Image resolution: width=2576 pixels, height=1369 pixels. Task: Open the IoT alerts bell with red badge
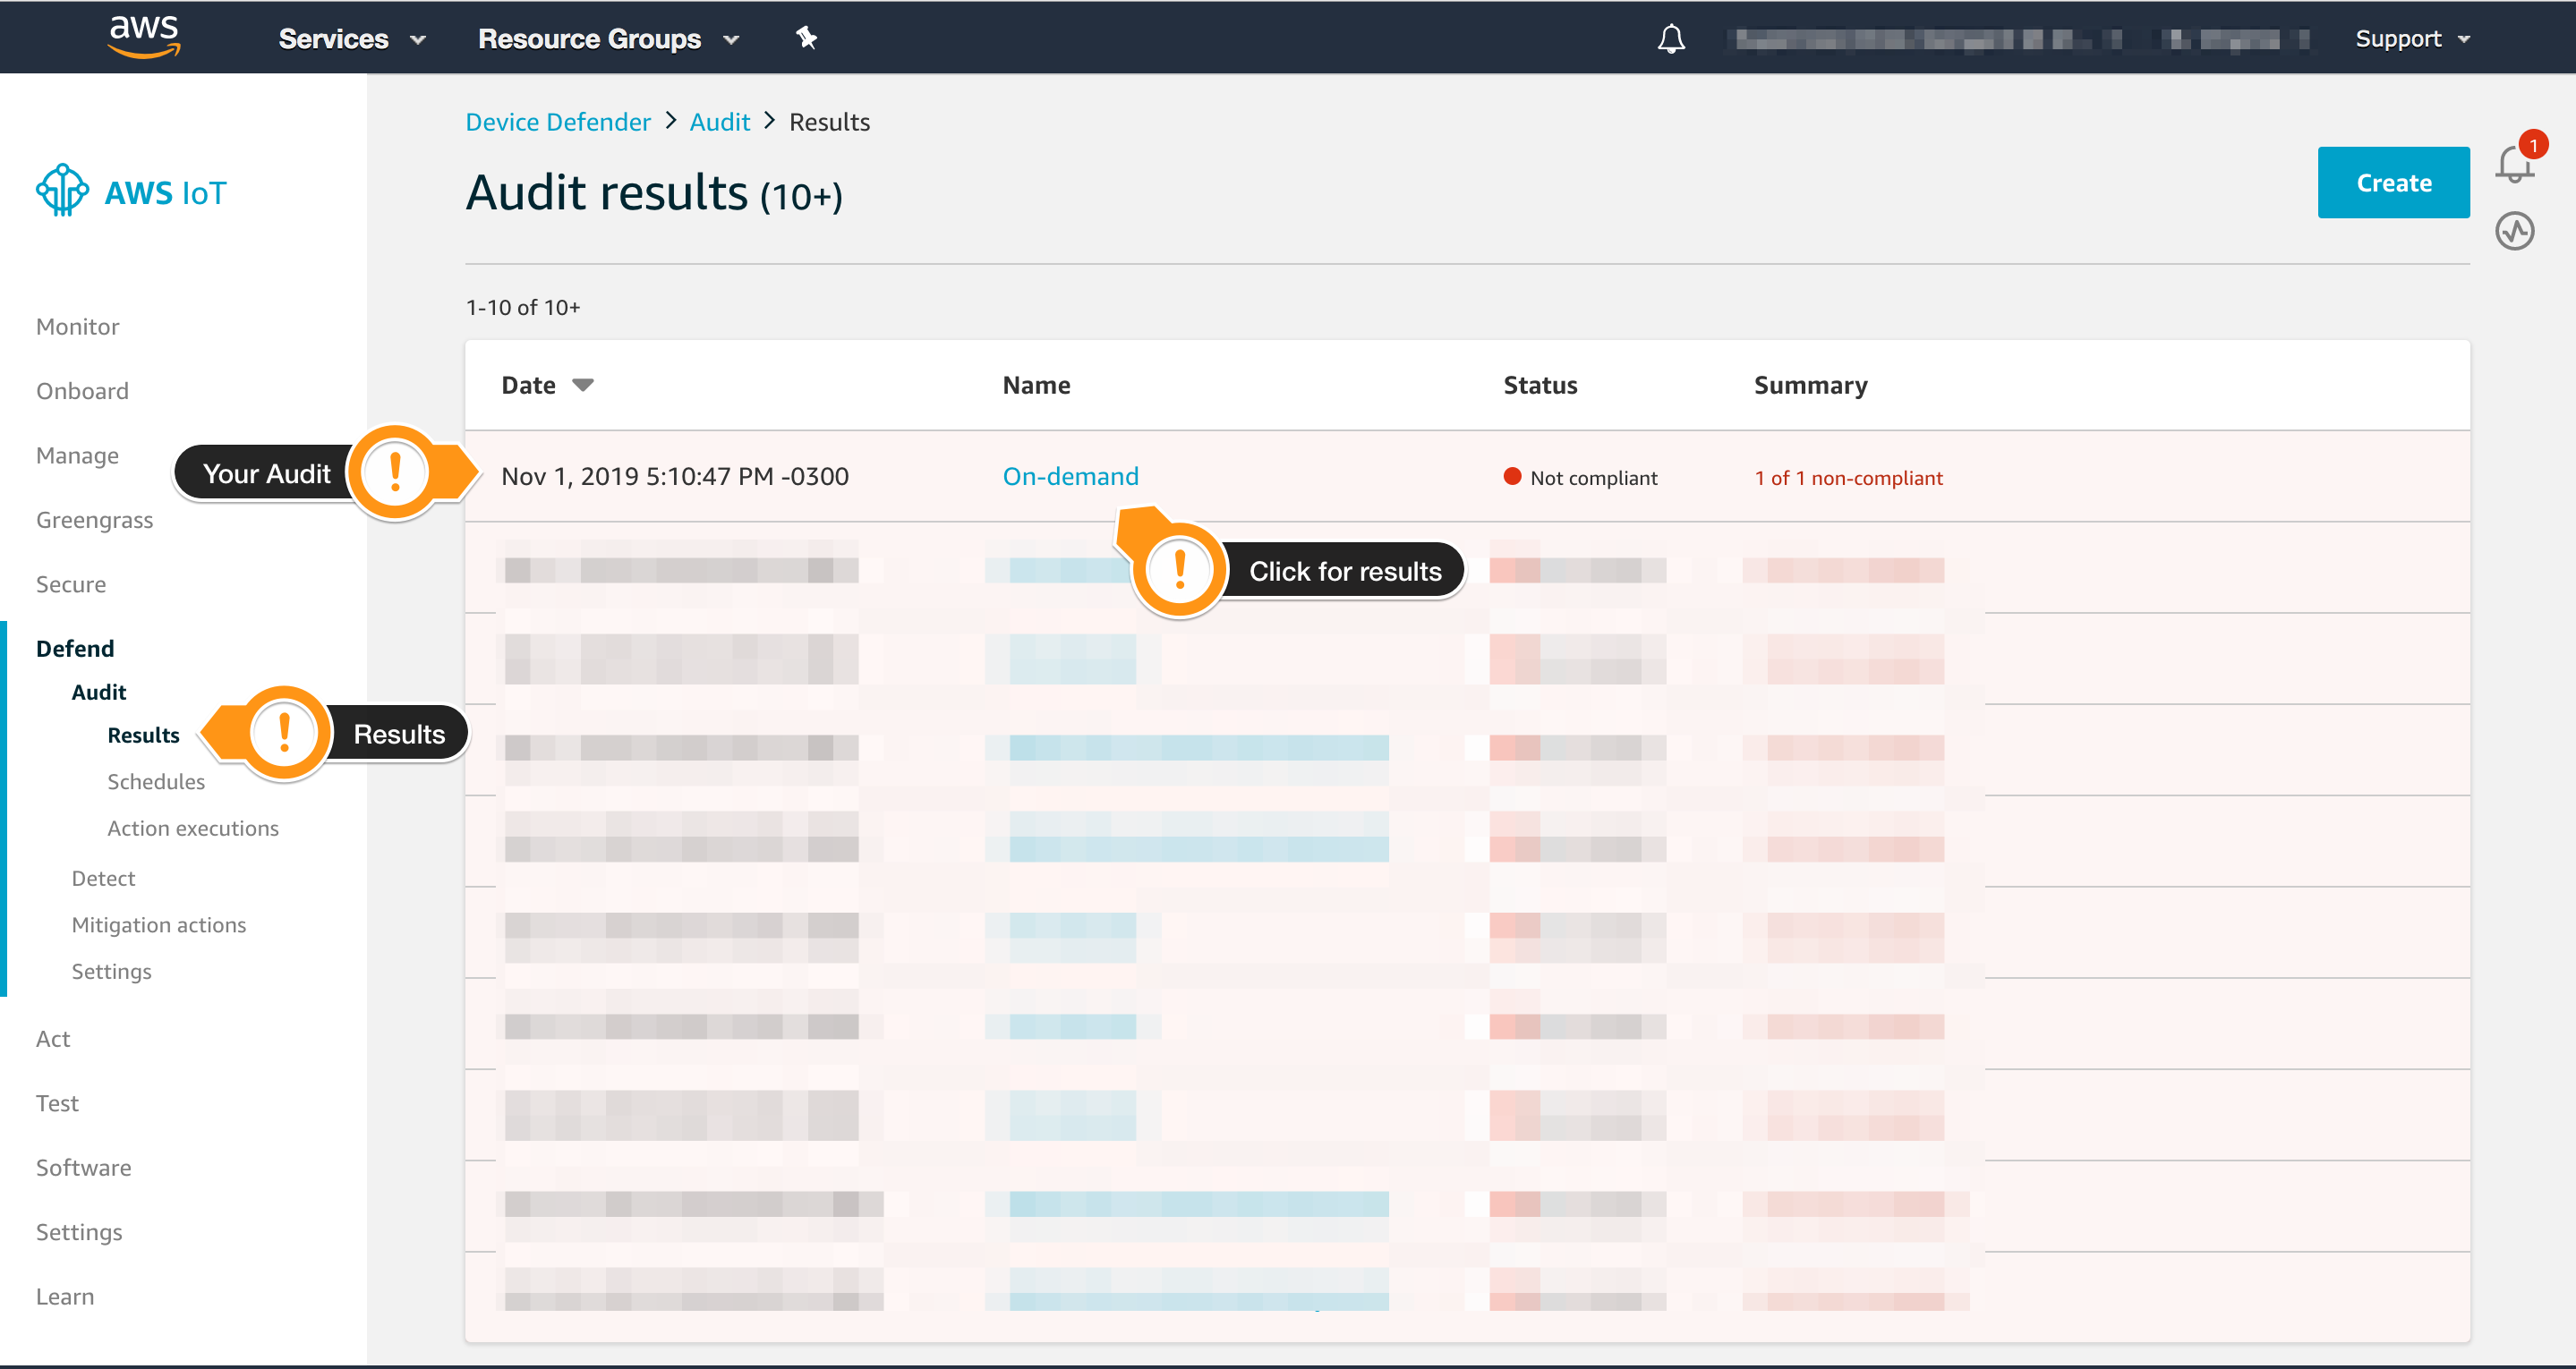pyautogui.click(x=2515, y=162)
